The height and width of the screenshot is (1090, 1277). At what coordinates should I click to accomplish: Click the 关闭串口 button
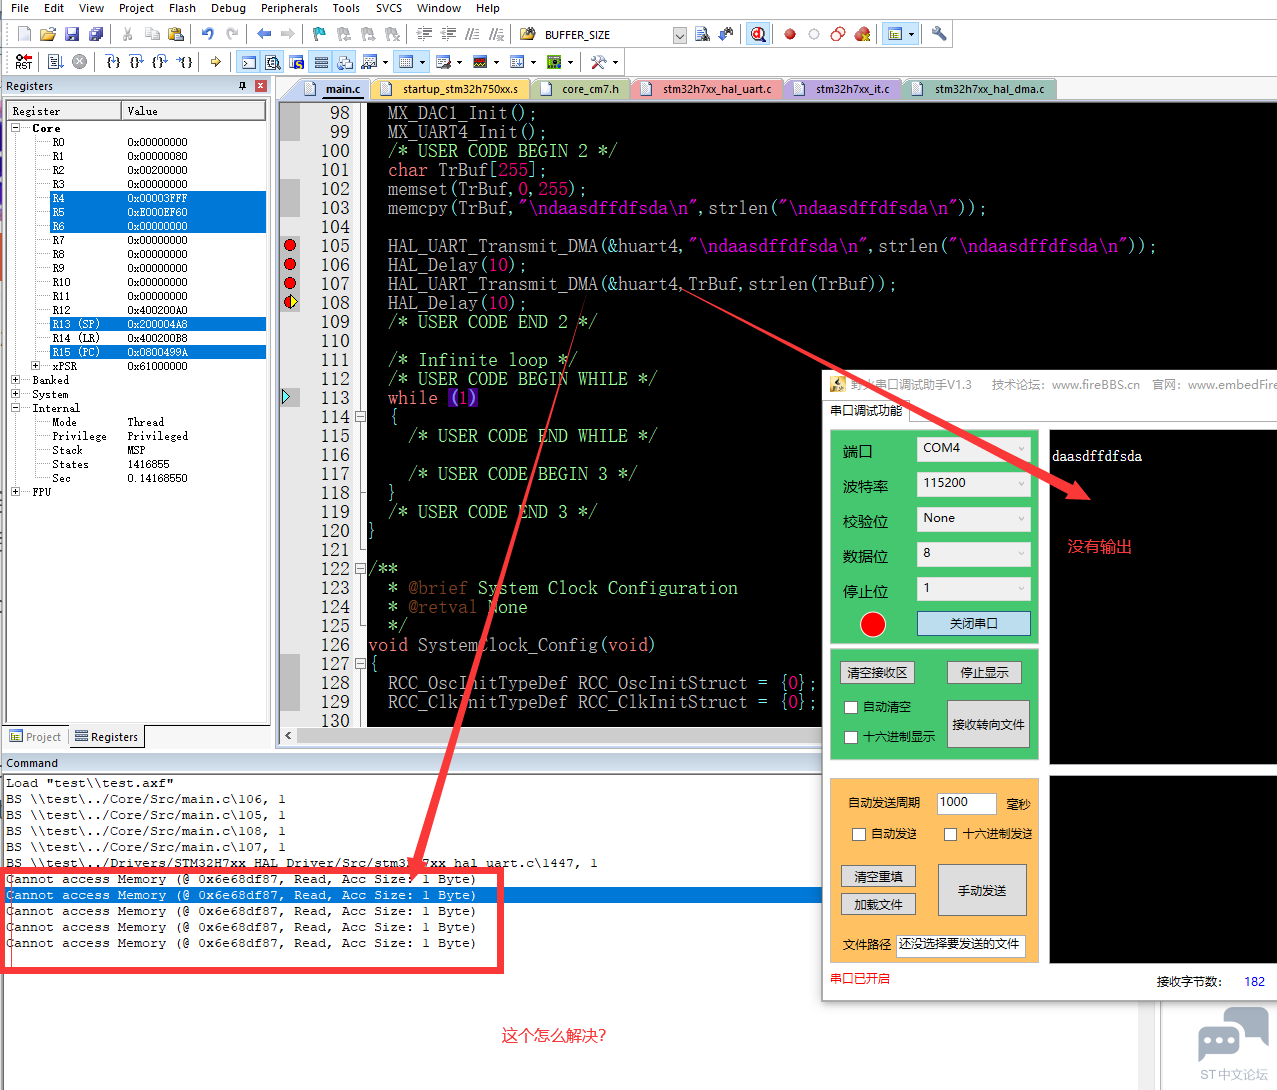click(973, 624)
